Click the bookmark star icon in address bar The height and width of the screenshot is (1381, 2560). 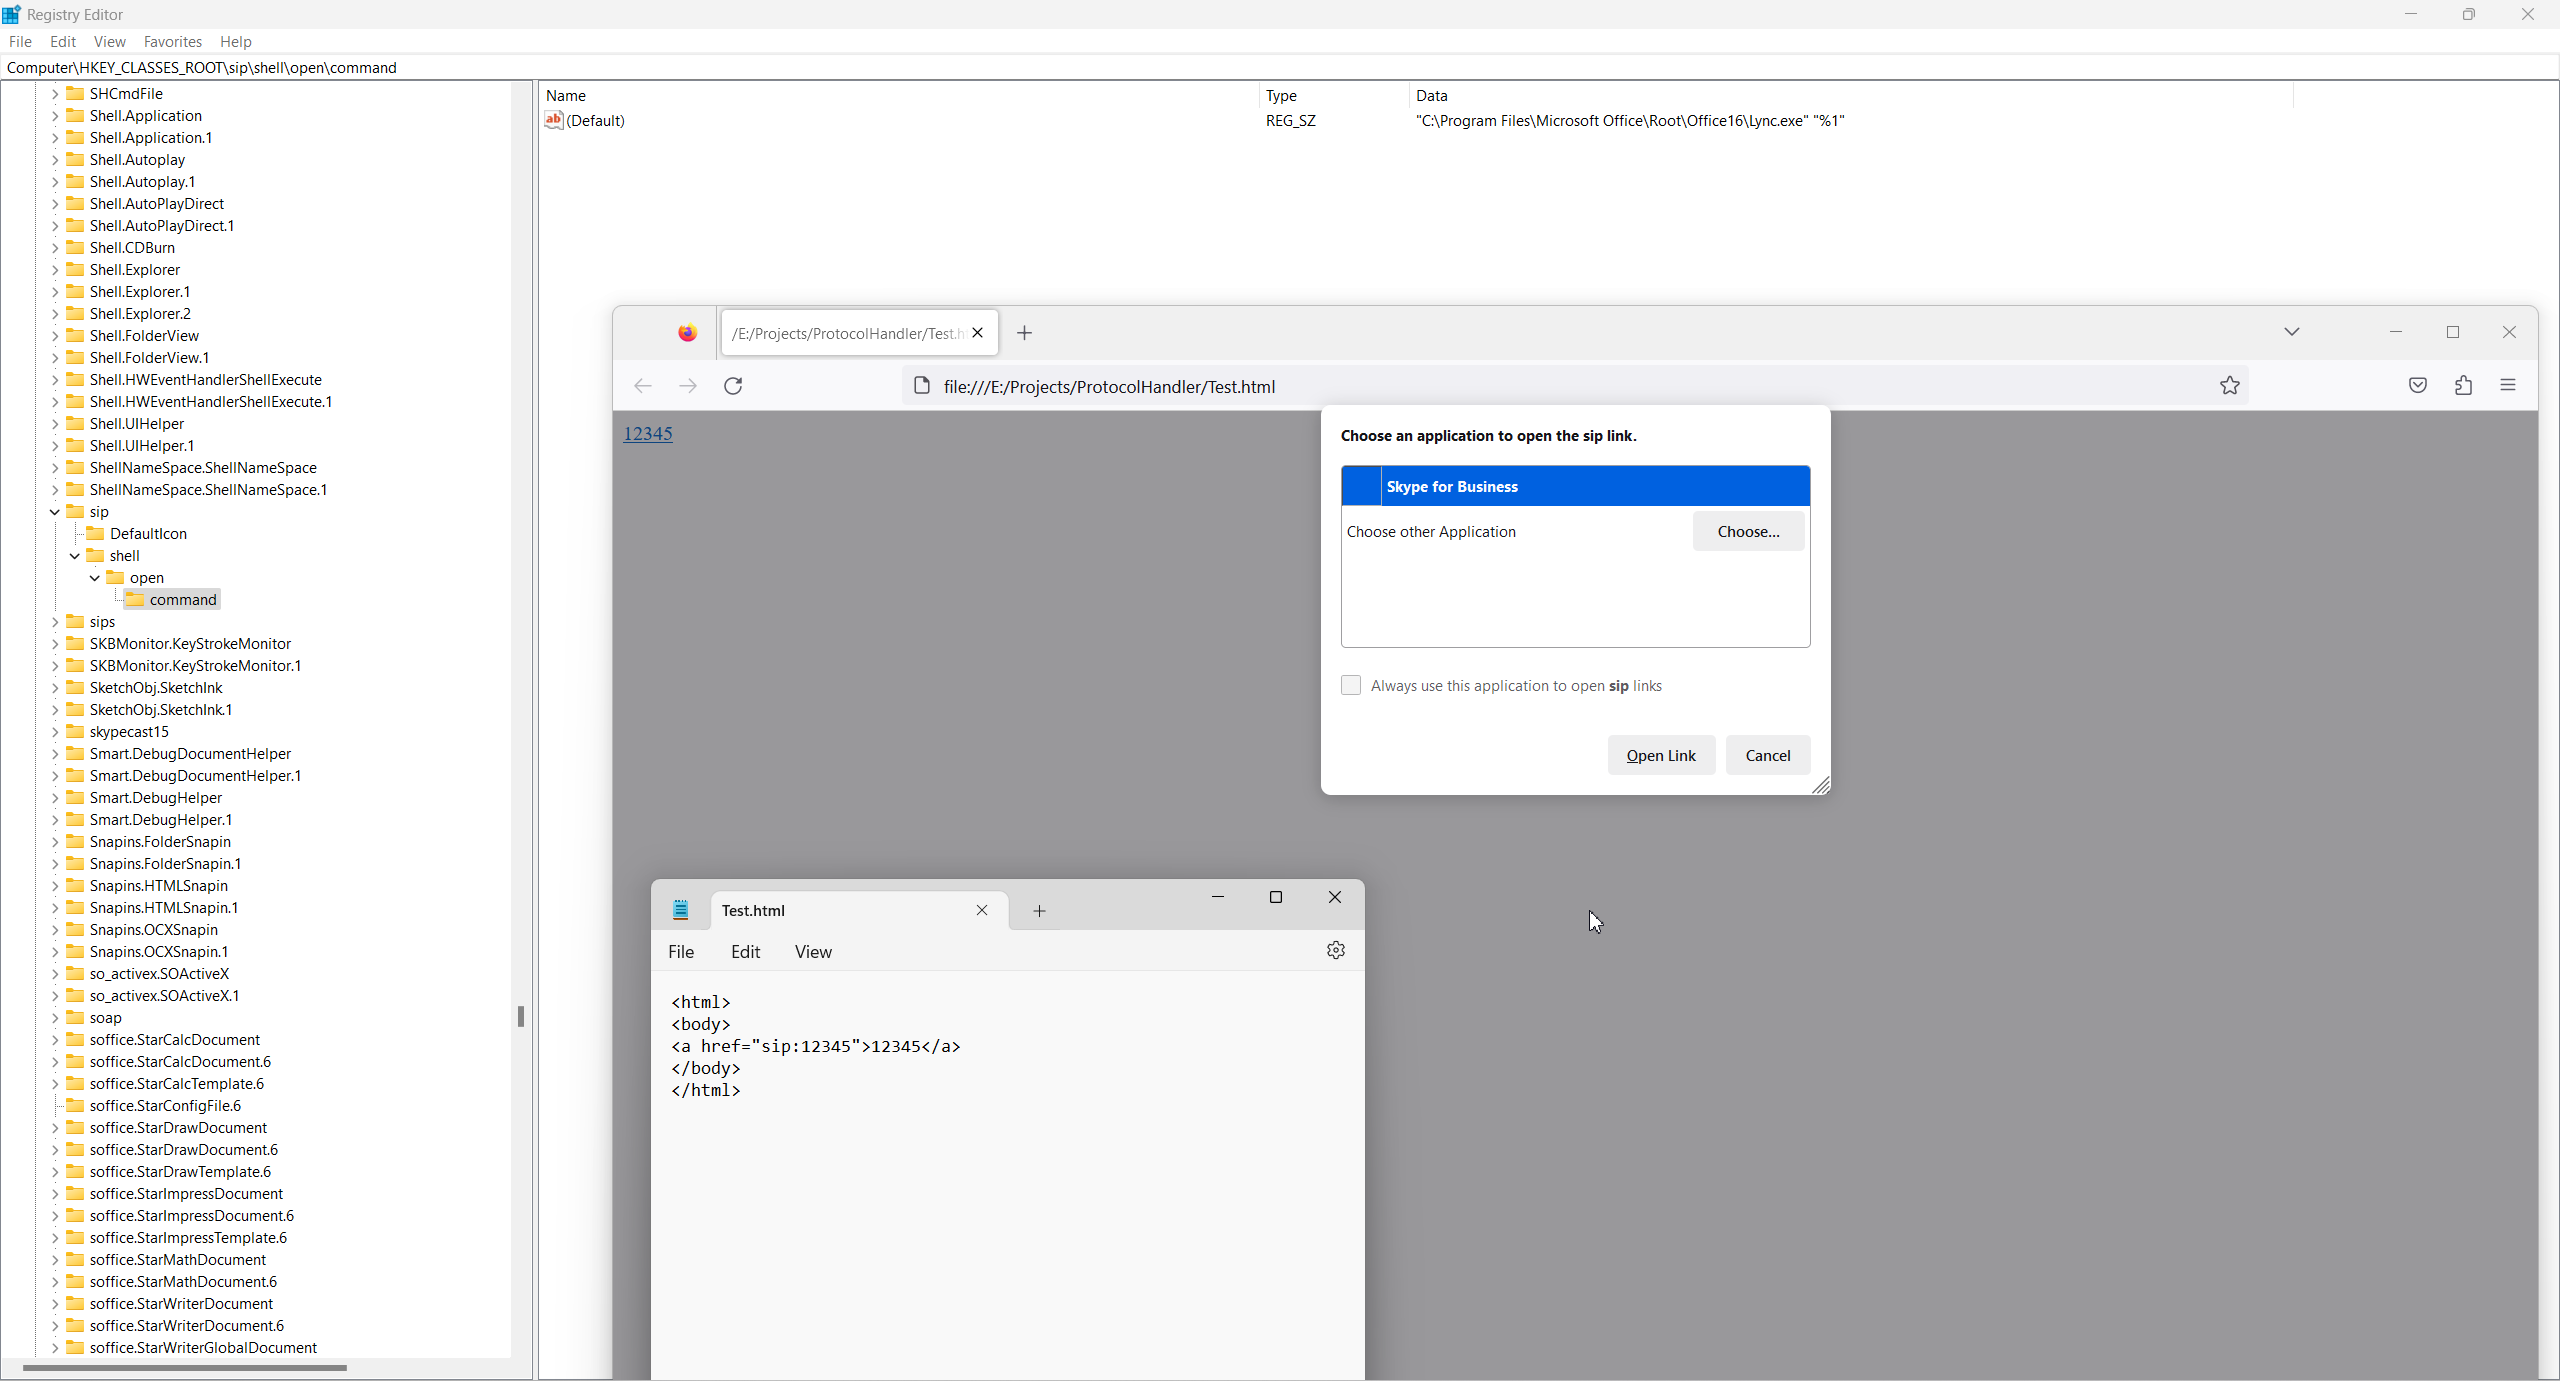[2229, 386]
